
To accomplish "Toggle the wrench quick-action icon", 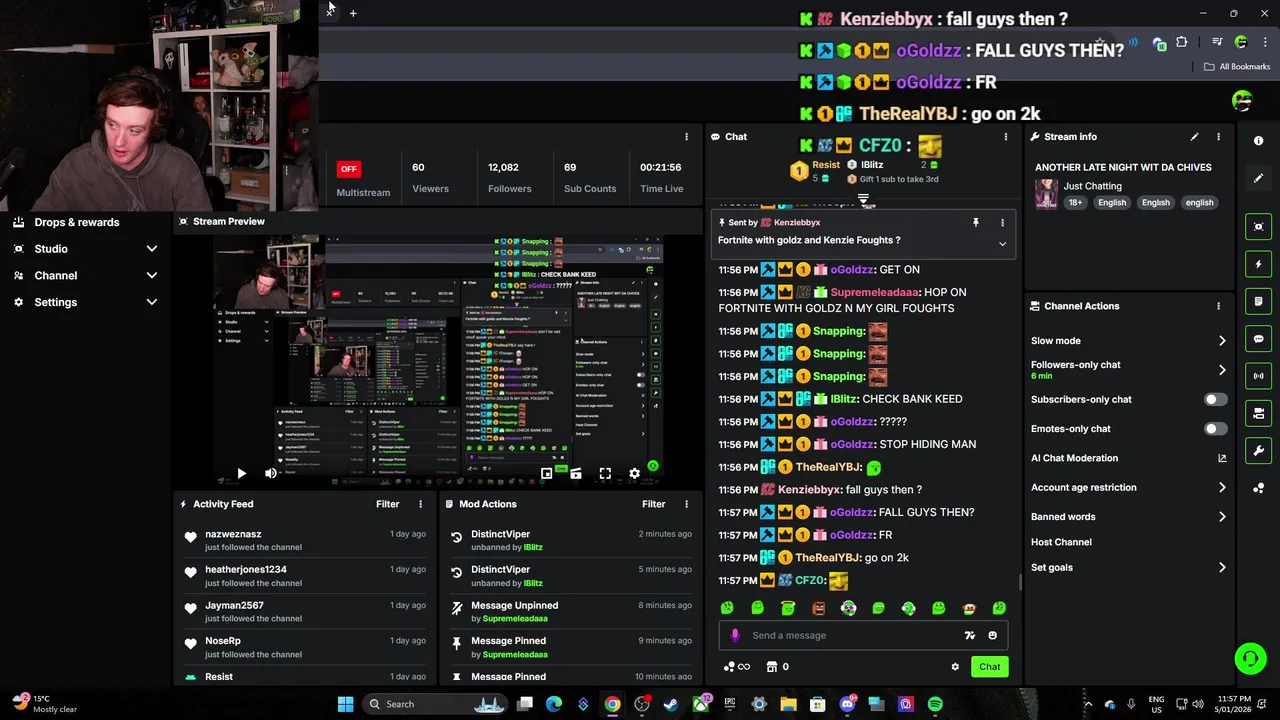I will click(1258, 451).
